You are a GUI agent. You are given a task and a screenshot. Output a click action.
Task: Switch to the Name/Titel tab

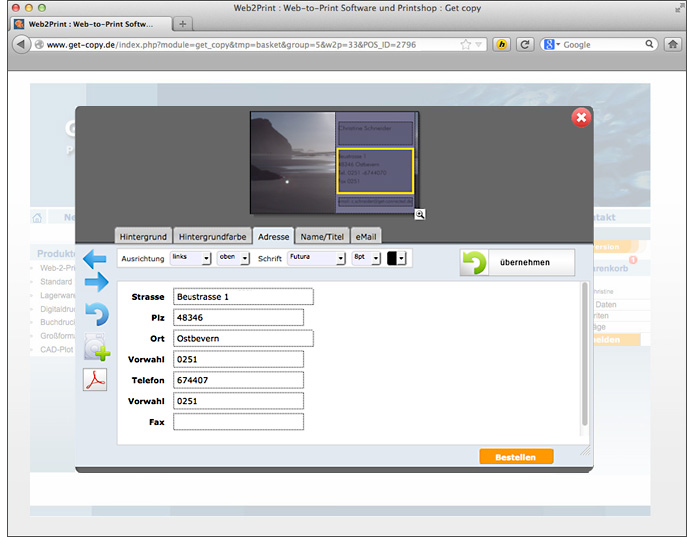322,236
